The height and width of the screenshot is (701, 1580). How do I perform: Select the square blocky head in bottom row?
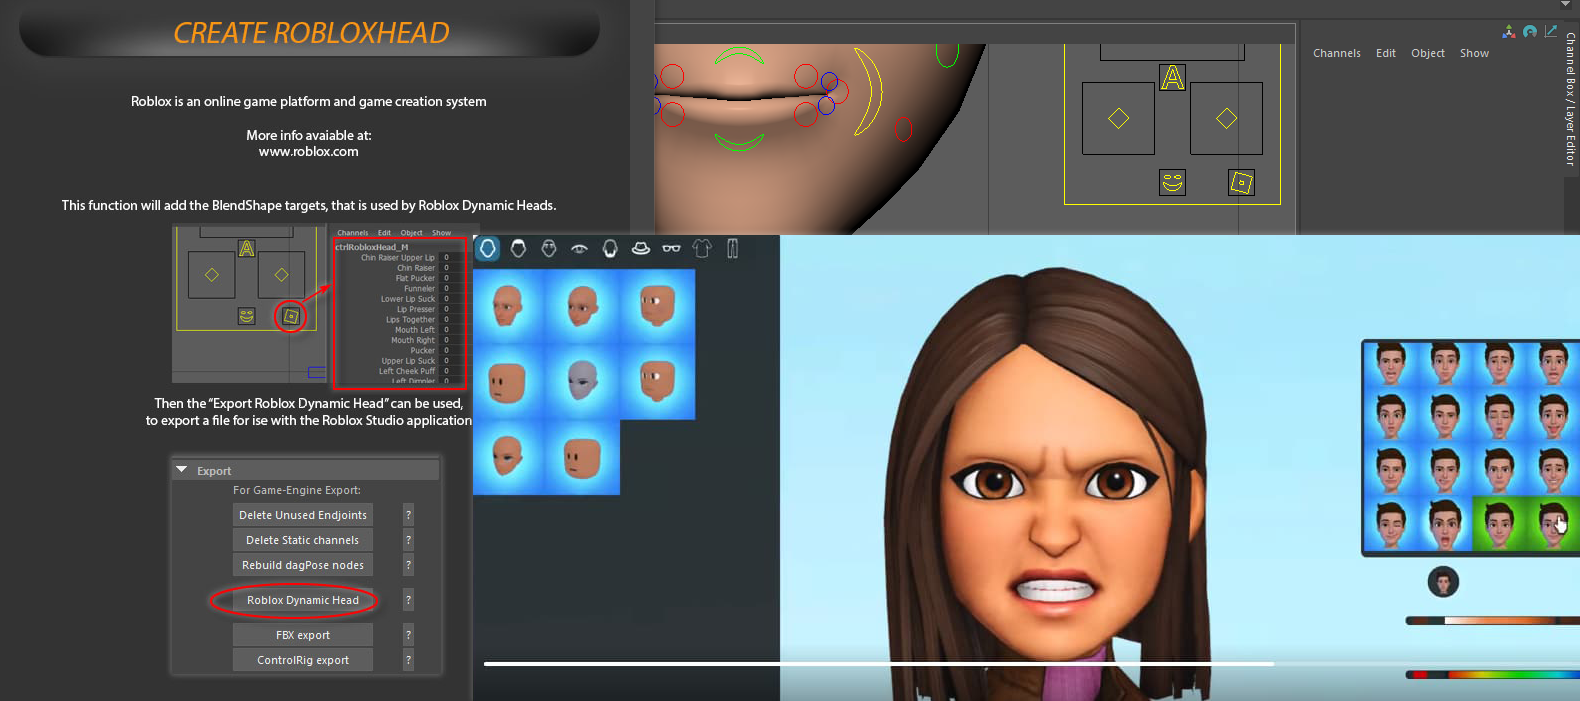pos(583,458)
